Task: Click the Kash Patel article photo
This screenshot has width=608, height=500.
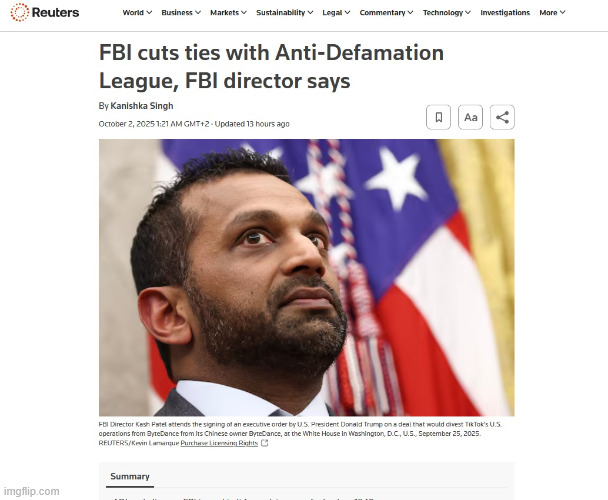Action: point(307,277)
